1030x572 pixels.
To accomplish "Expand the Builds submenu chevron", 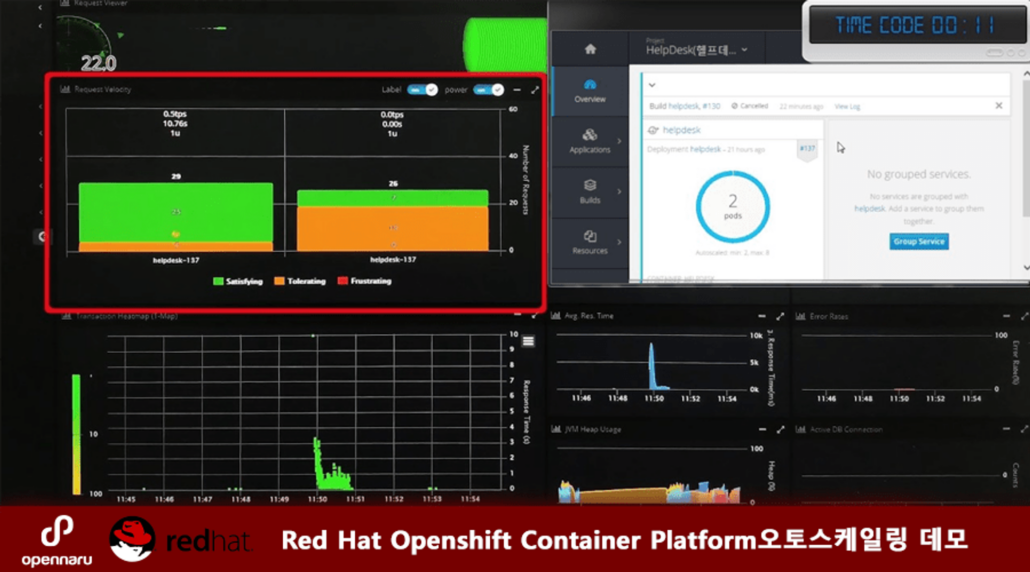I will pos(619,192).
